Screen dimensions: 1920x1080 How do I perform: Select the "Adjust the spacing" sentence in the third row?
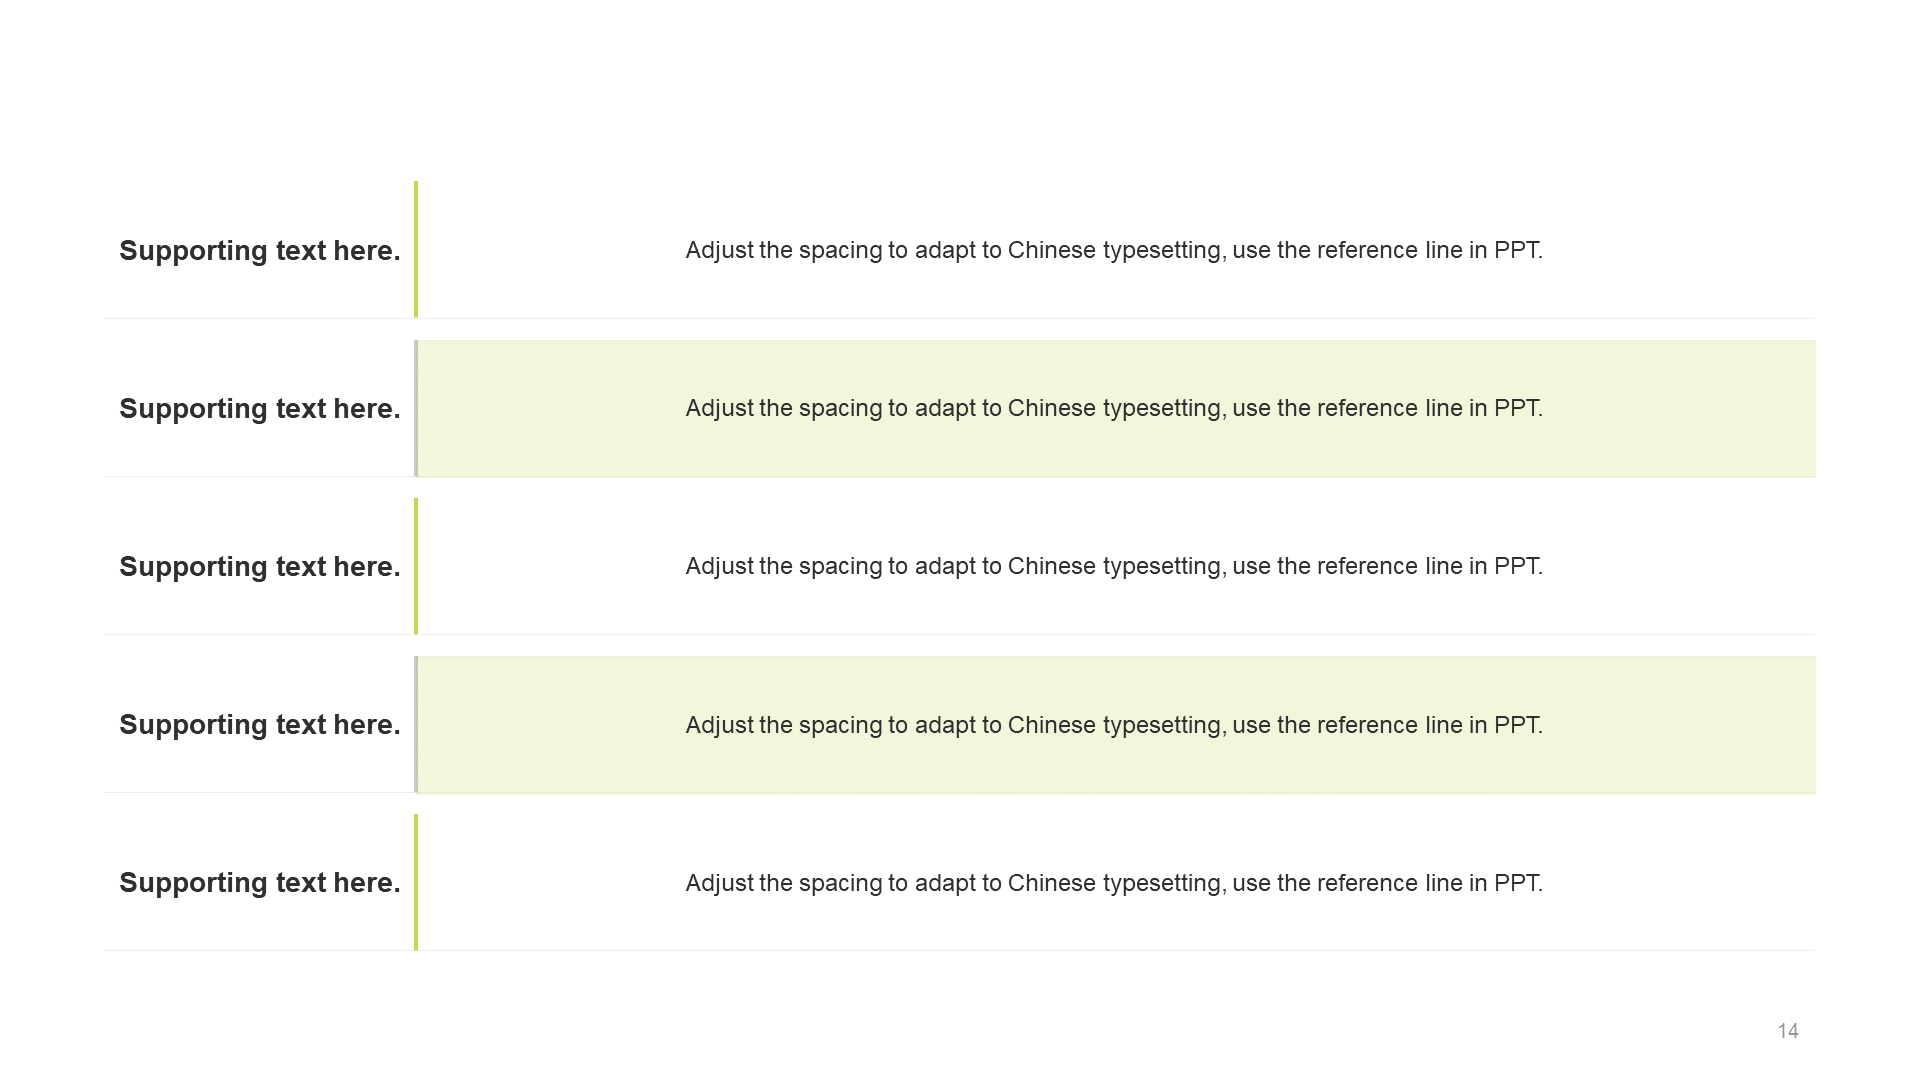click(x=1113, y=566)
